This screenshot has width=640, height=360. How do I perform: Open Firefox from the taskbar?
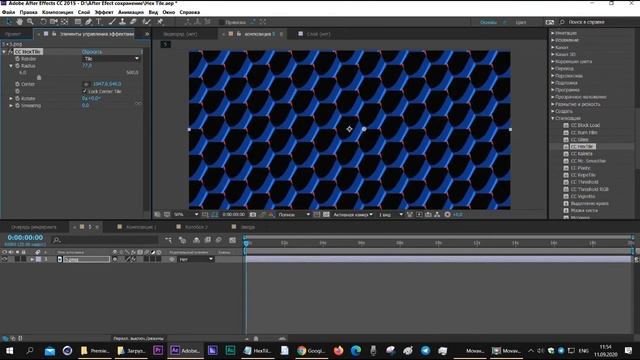click(x=338, y=351)
